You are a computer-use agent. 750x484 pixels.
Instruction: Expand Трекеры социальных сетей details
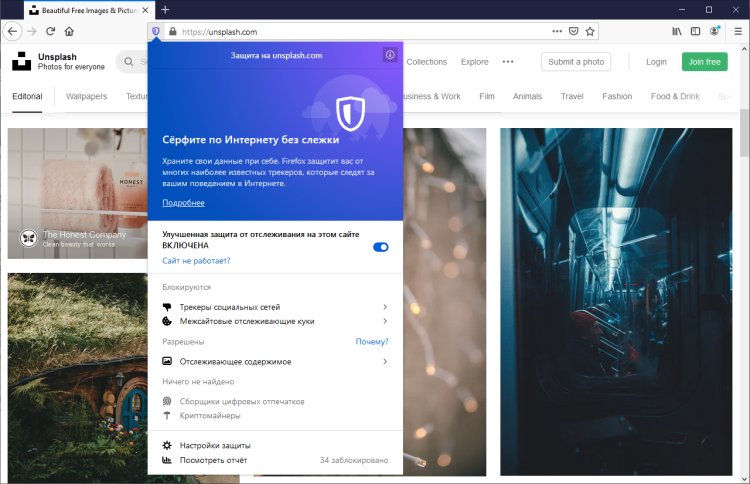tap(275, 307)
